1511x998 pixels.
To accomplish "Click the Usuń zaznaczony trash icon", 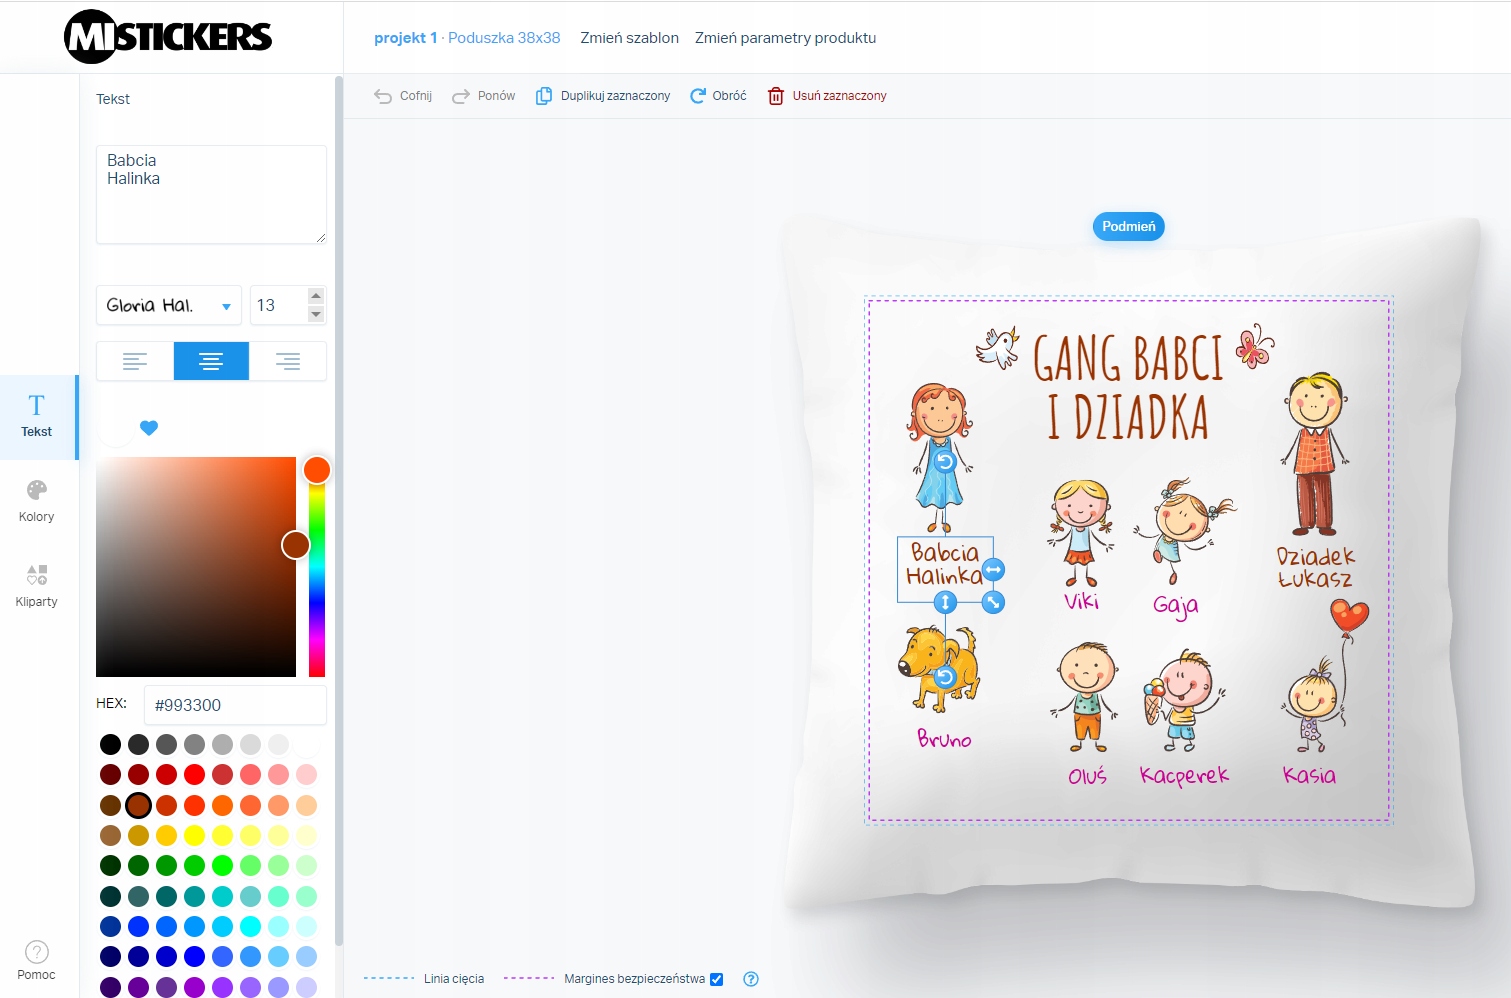I will click(x=776, y=96).
